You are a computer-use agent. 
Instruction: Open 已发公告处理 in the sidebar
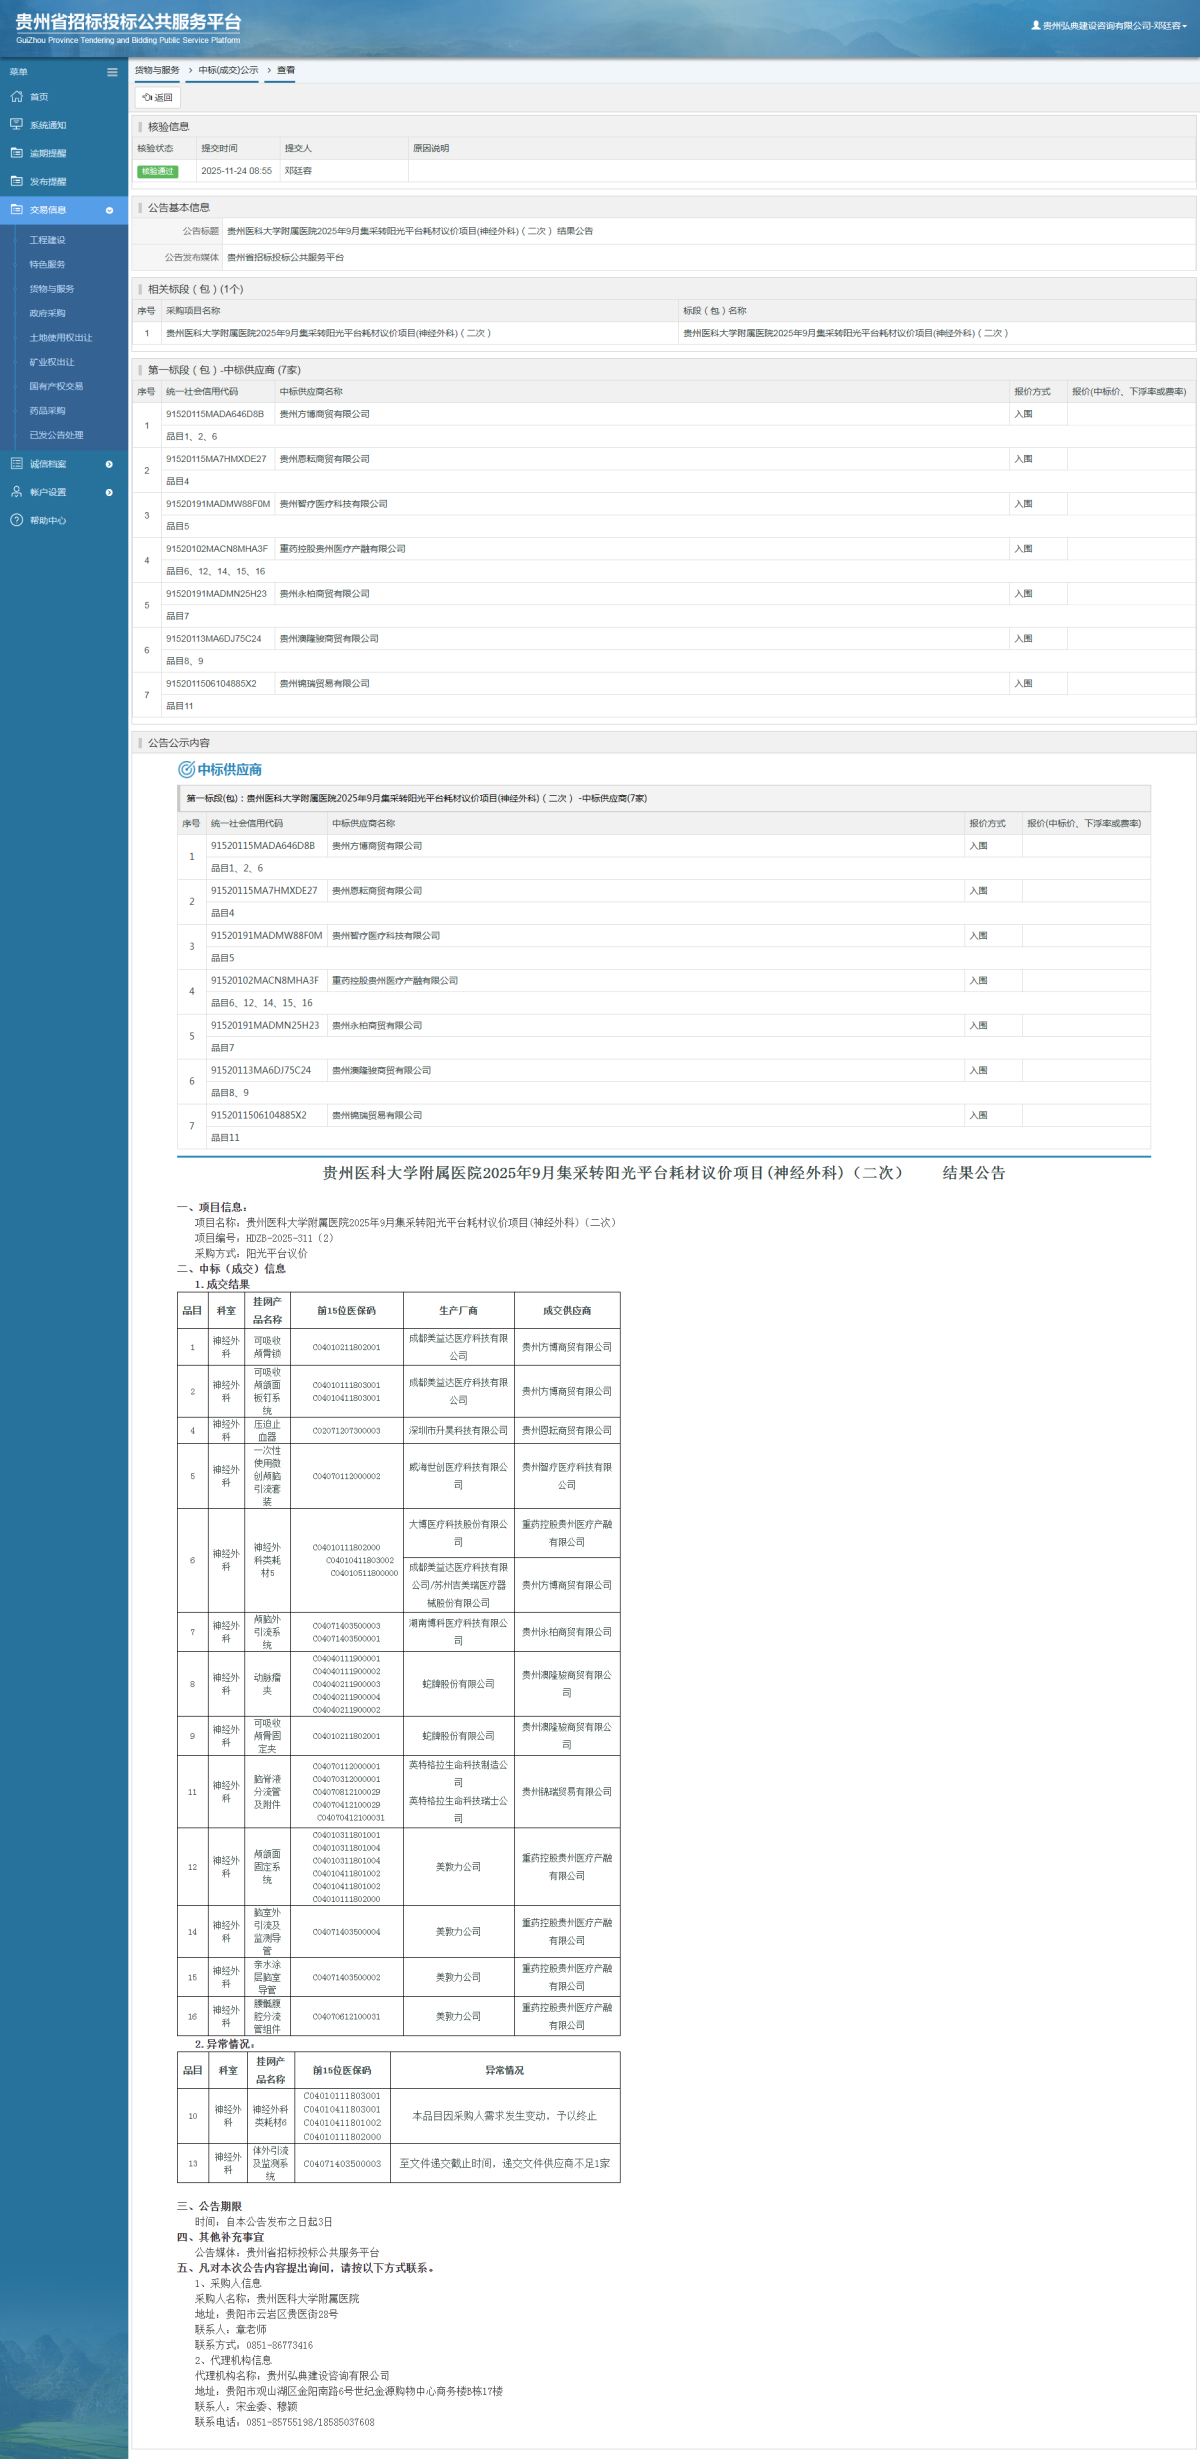click(x=56, y=435)
